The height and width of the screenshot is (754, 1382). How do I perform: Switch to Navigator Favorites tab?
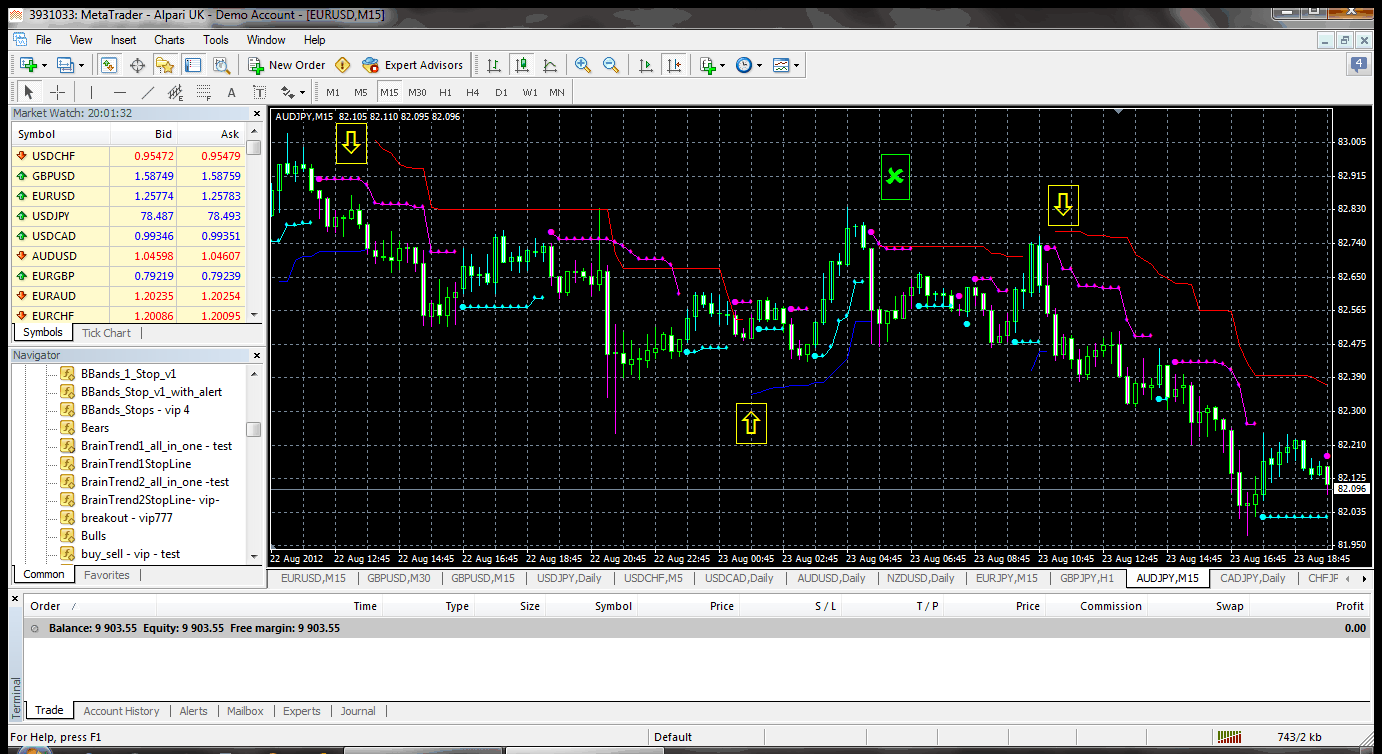[x=106, y=575]
